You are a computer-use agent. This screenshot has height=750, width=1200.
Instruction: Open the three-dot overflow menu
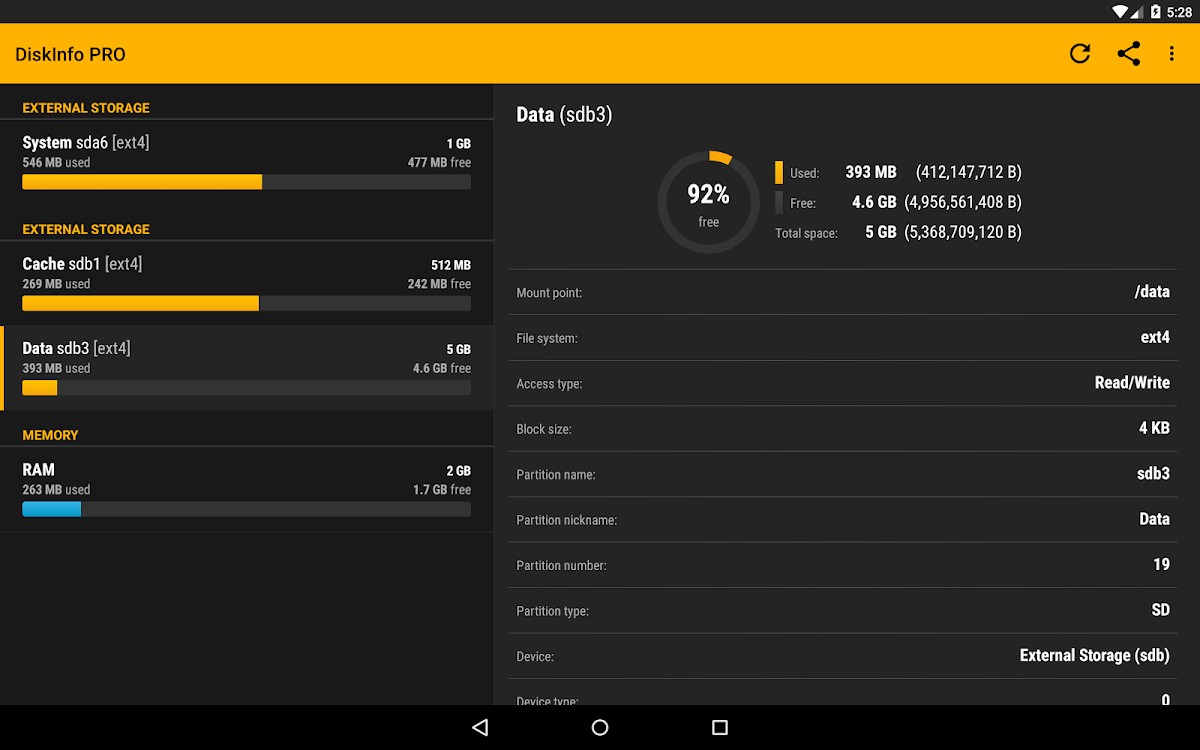coord(1171,54)
